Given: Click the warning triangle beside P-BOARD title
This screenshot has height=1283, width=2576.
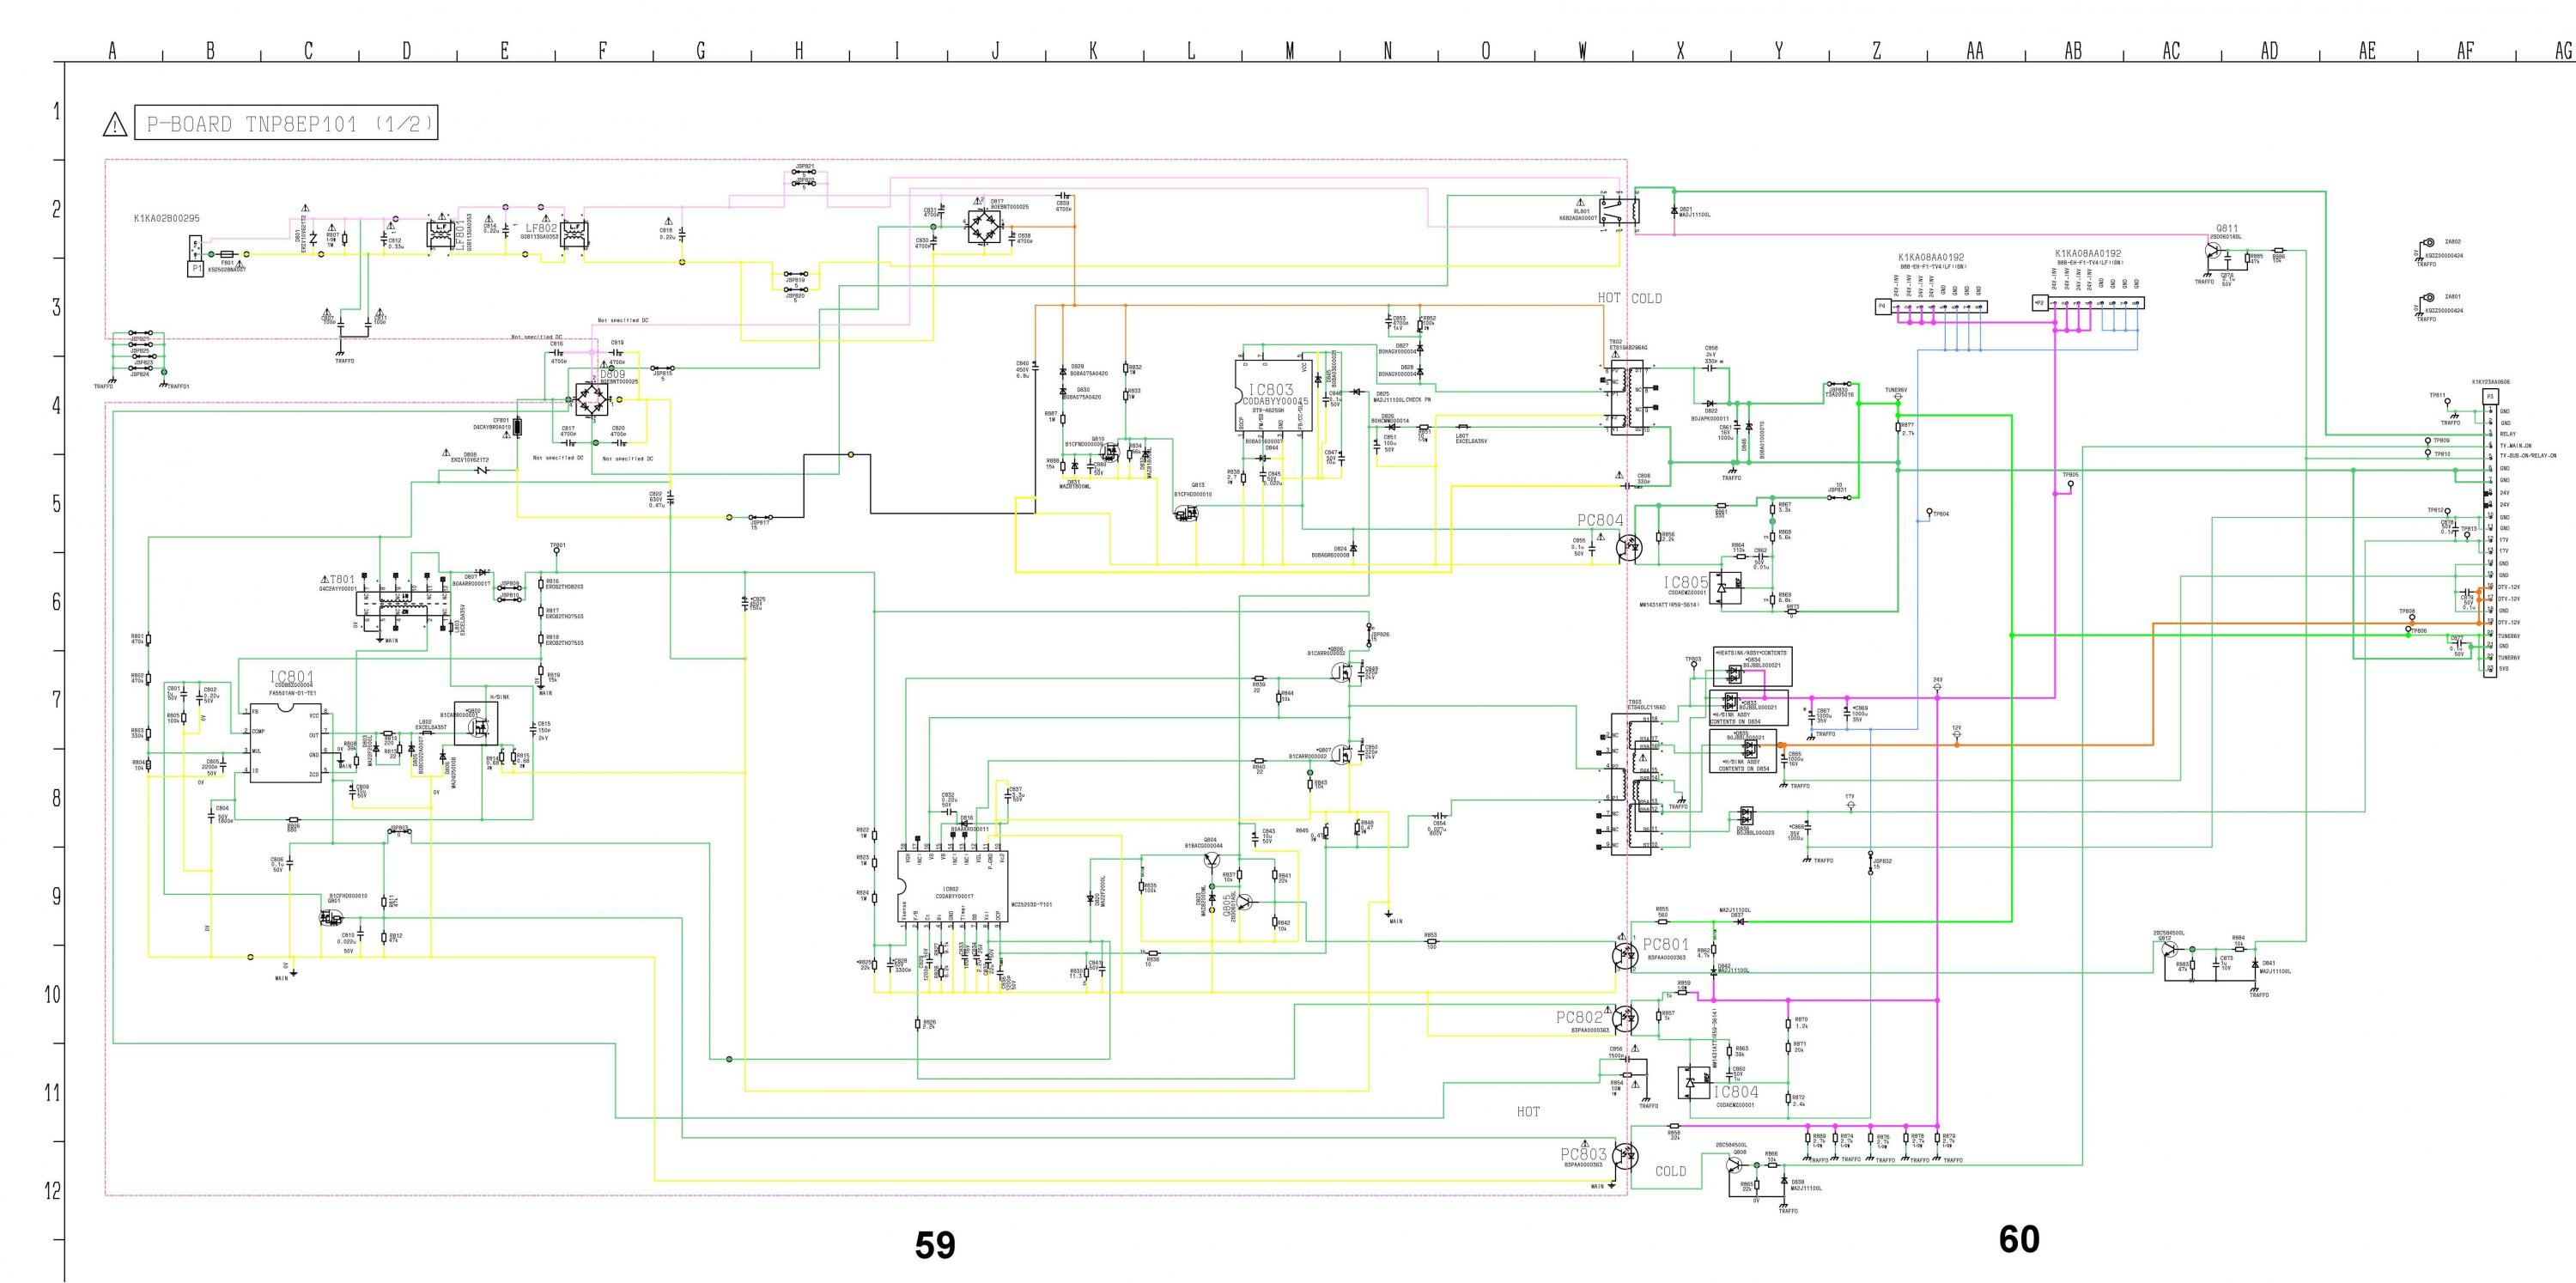Looking at the screenshot, I should [x=115, y=125].
